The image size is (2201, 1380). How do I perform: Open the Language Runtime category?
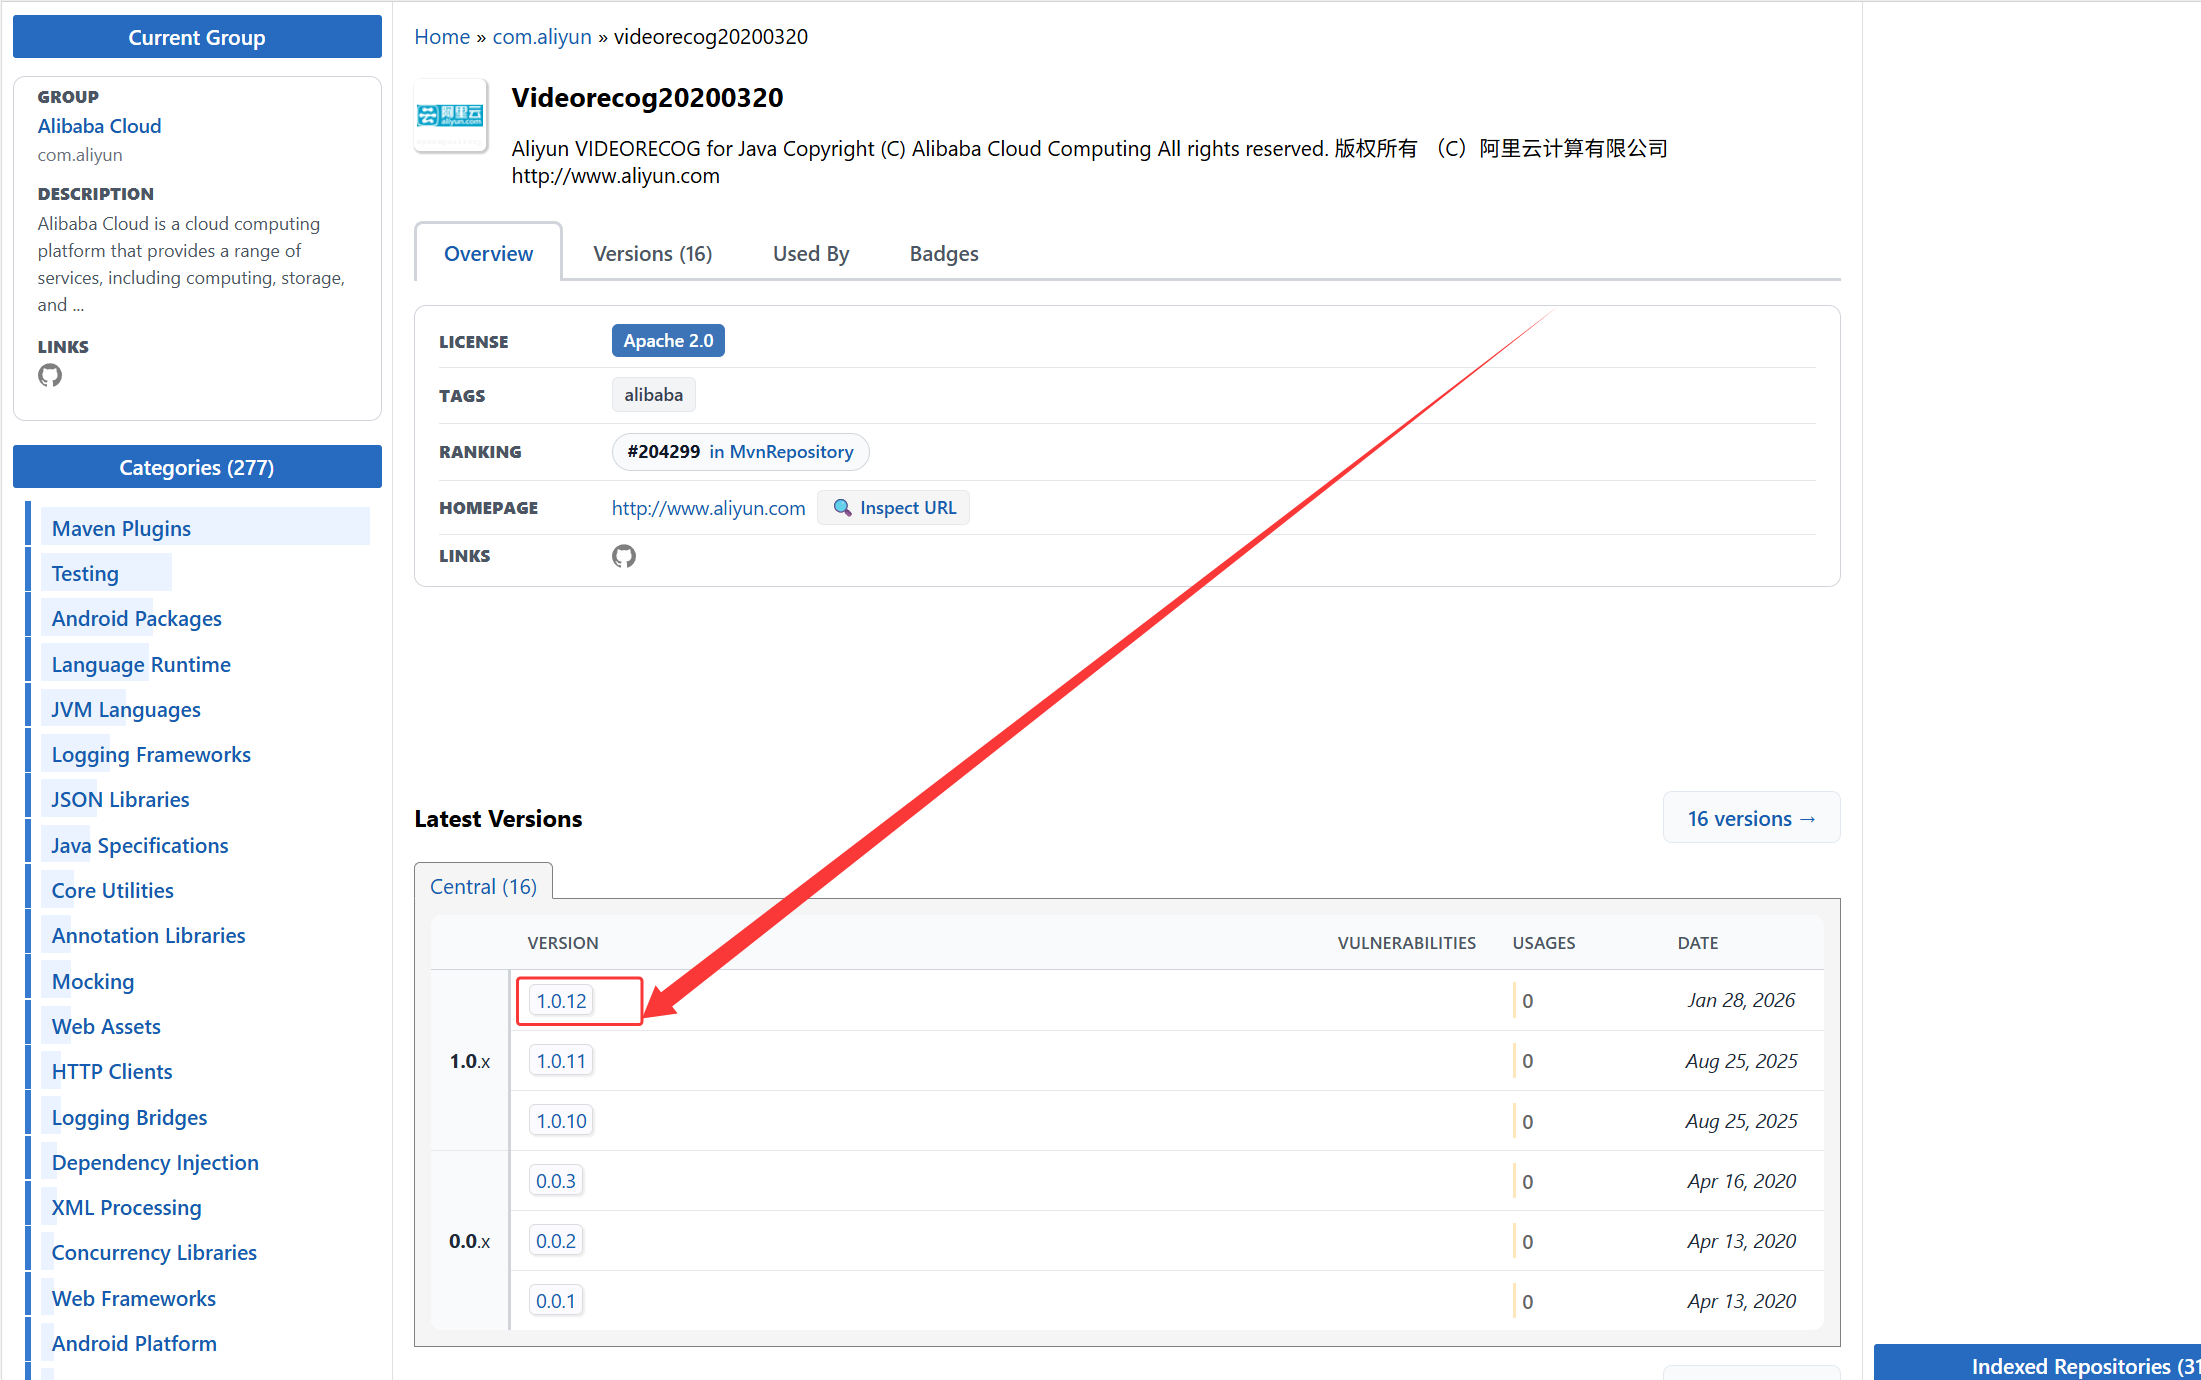pyautogui.click(x=141, y=664)
